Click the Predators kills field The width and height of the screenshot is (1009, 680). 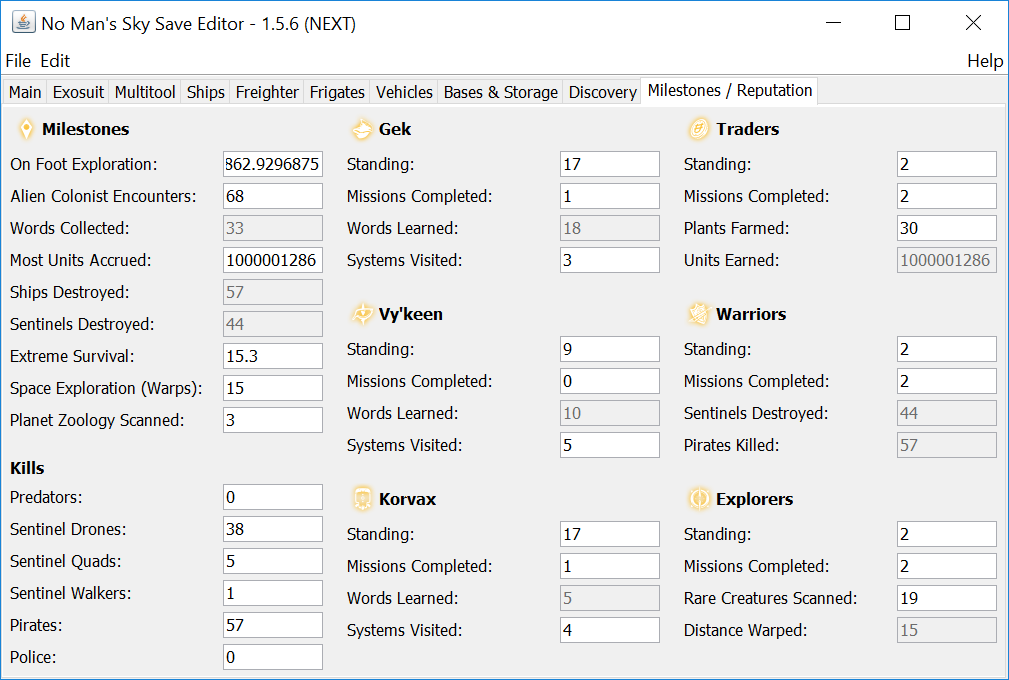273,497
